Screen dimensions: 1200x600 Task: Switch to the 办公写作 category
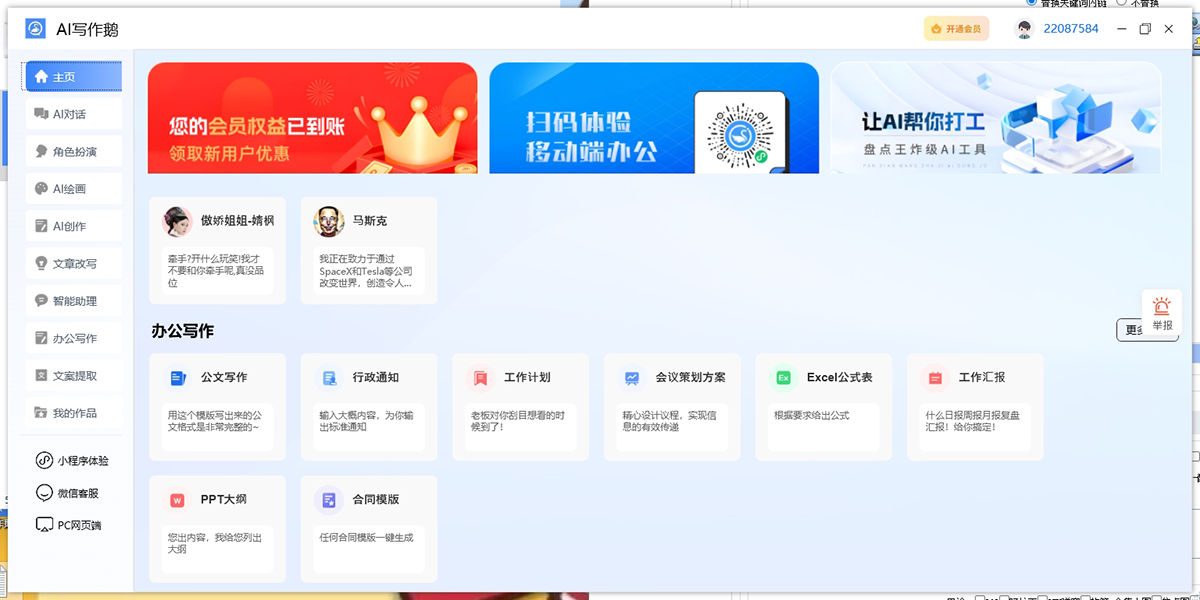tap(73, 337)
